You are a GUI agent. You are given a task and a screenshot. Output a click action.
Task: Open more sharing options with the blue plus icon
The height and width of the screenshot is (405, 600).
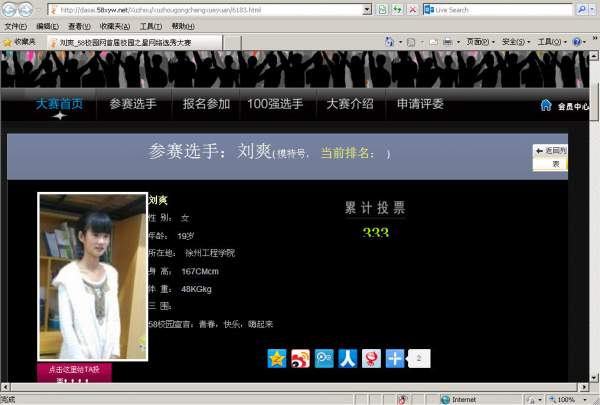click(395, 359)
